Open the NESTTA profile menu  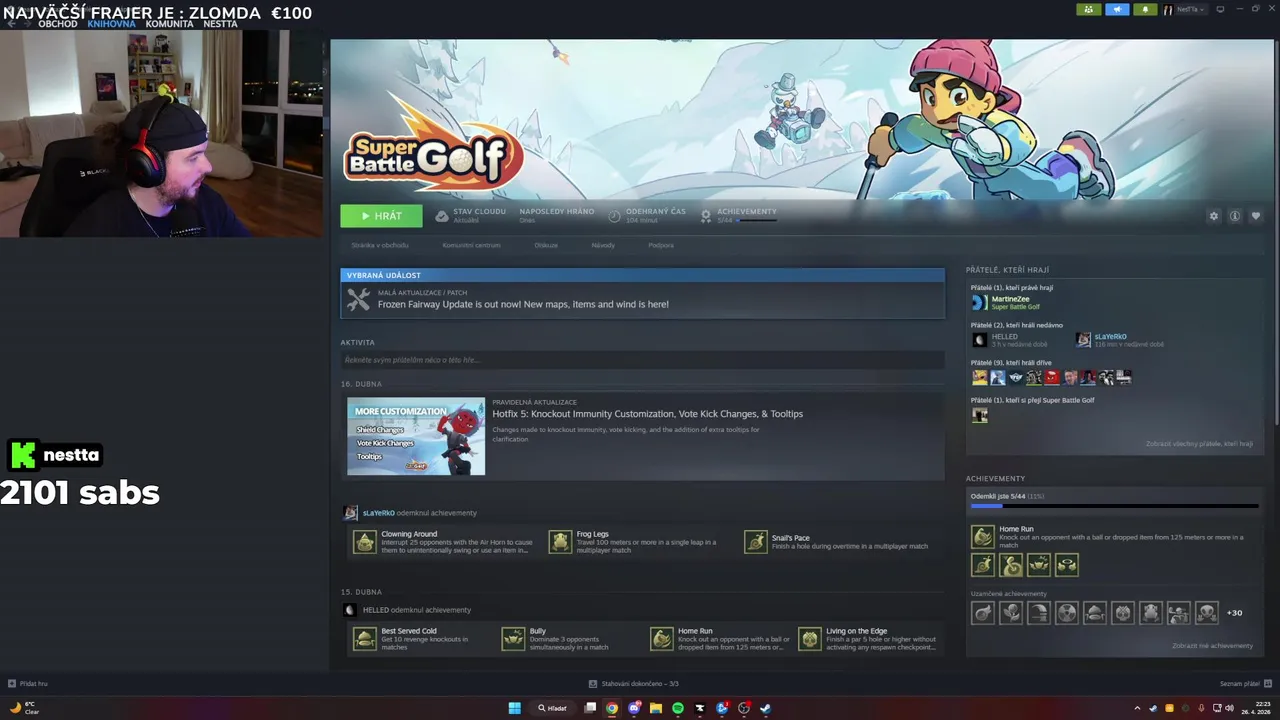(x=220, y=23)
